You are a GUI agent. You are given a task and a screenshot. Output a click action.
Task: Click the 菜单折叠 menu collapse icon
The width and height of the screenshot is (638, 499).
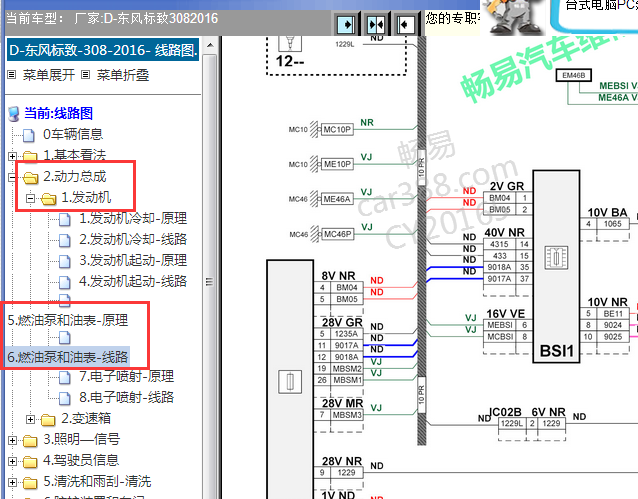85,75
